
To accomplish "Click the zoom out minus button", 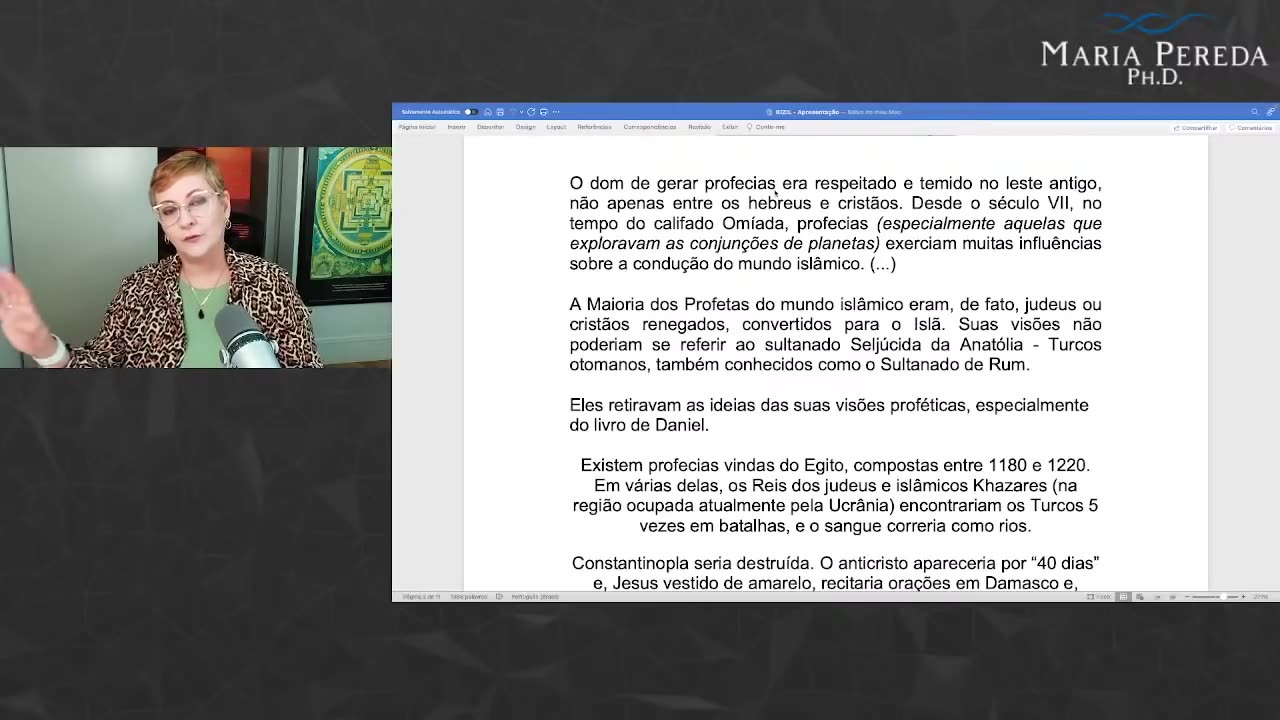I will coord(1187,597).
